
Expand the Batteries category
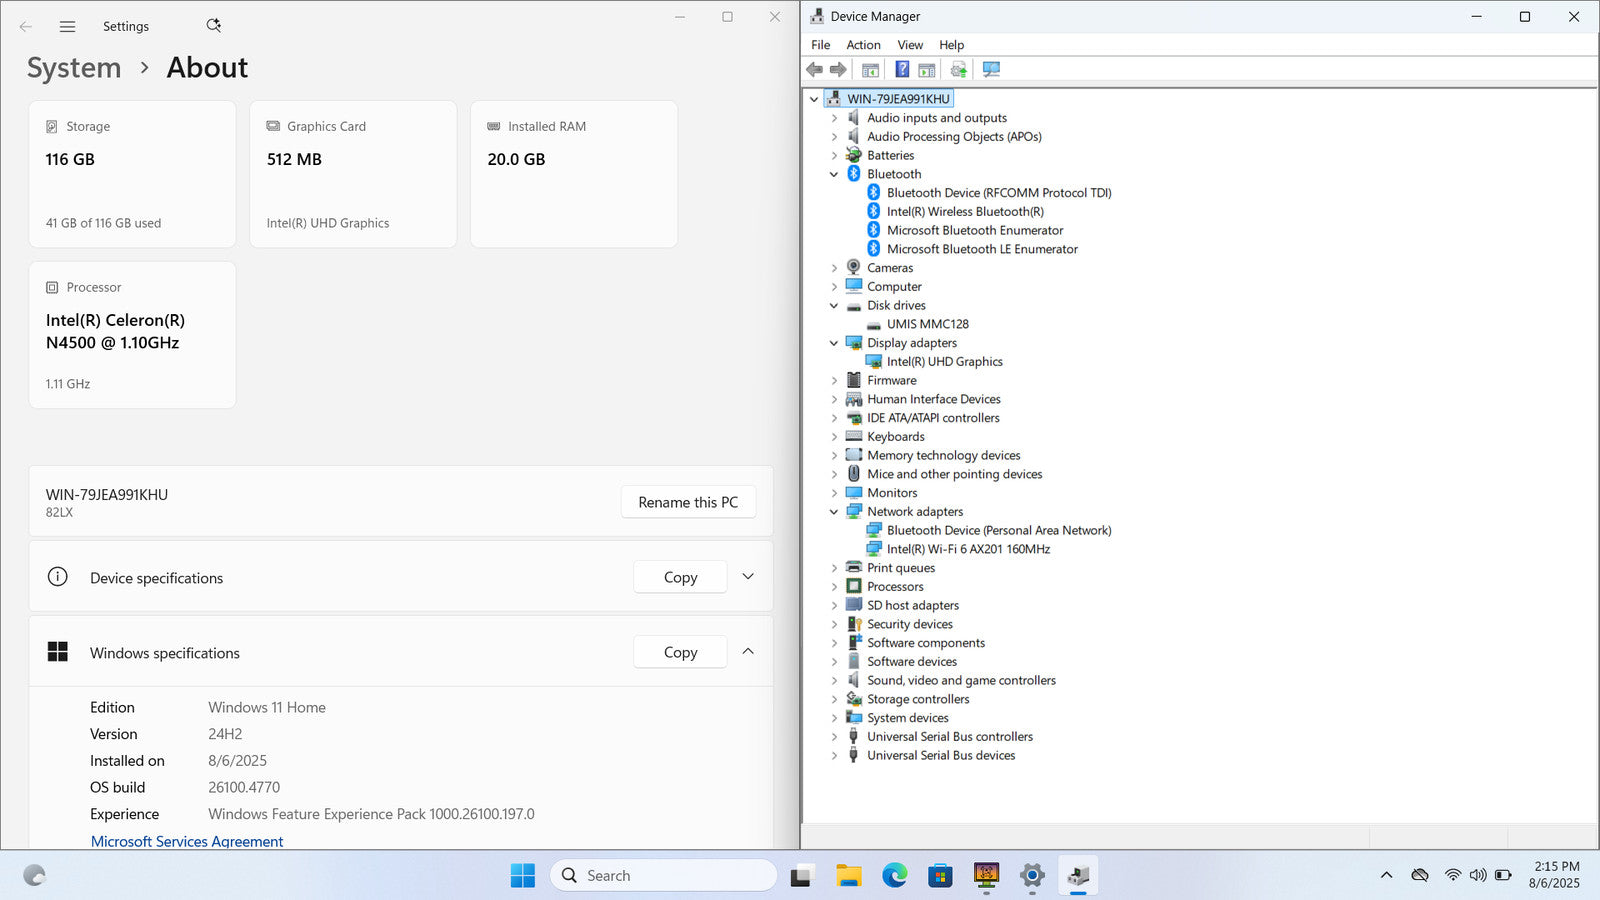834,155
